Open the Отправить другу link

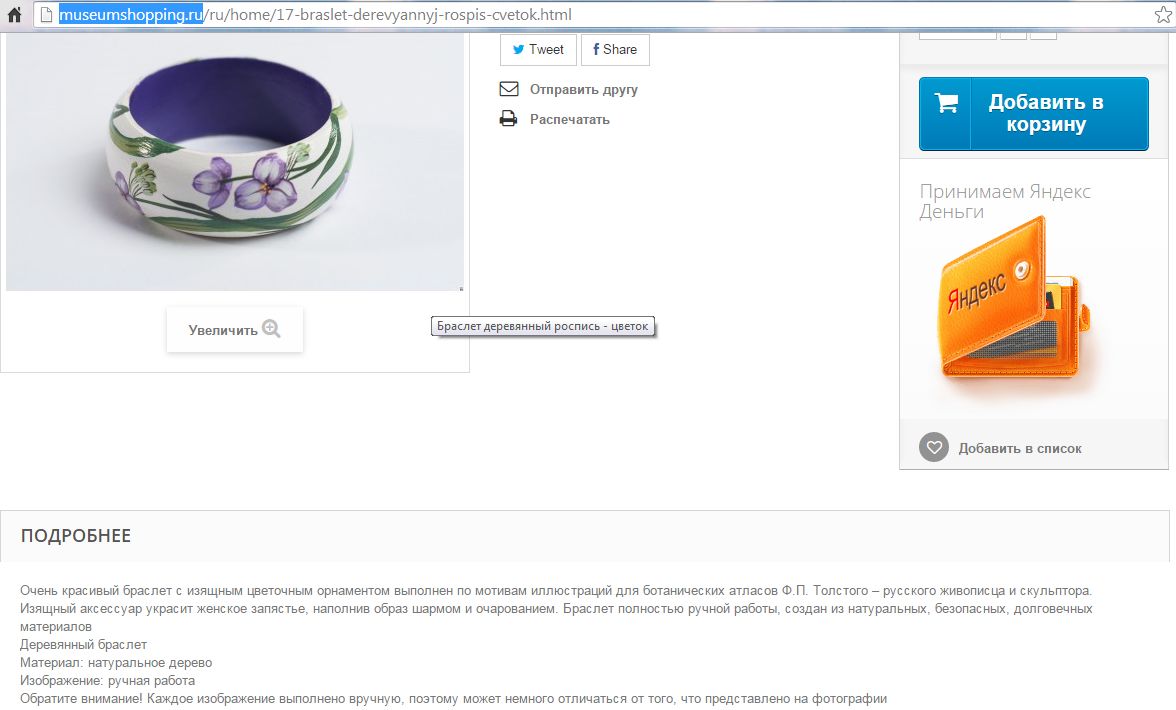coord(584,89)
